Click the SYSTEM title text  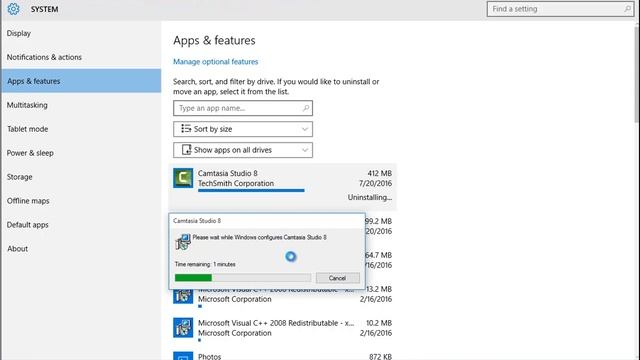tap(44, 9)
